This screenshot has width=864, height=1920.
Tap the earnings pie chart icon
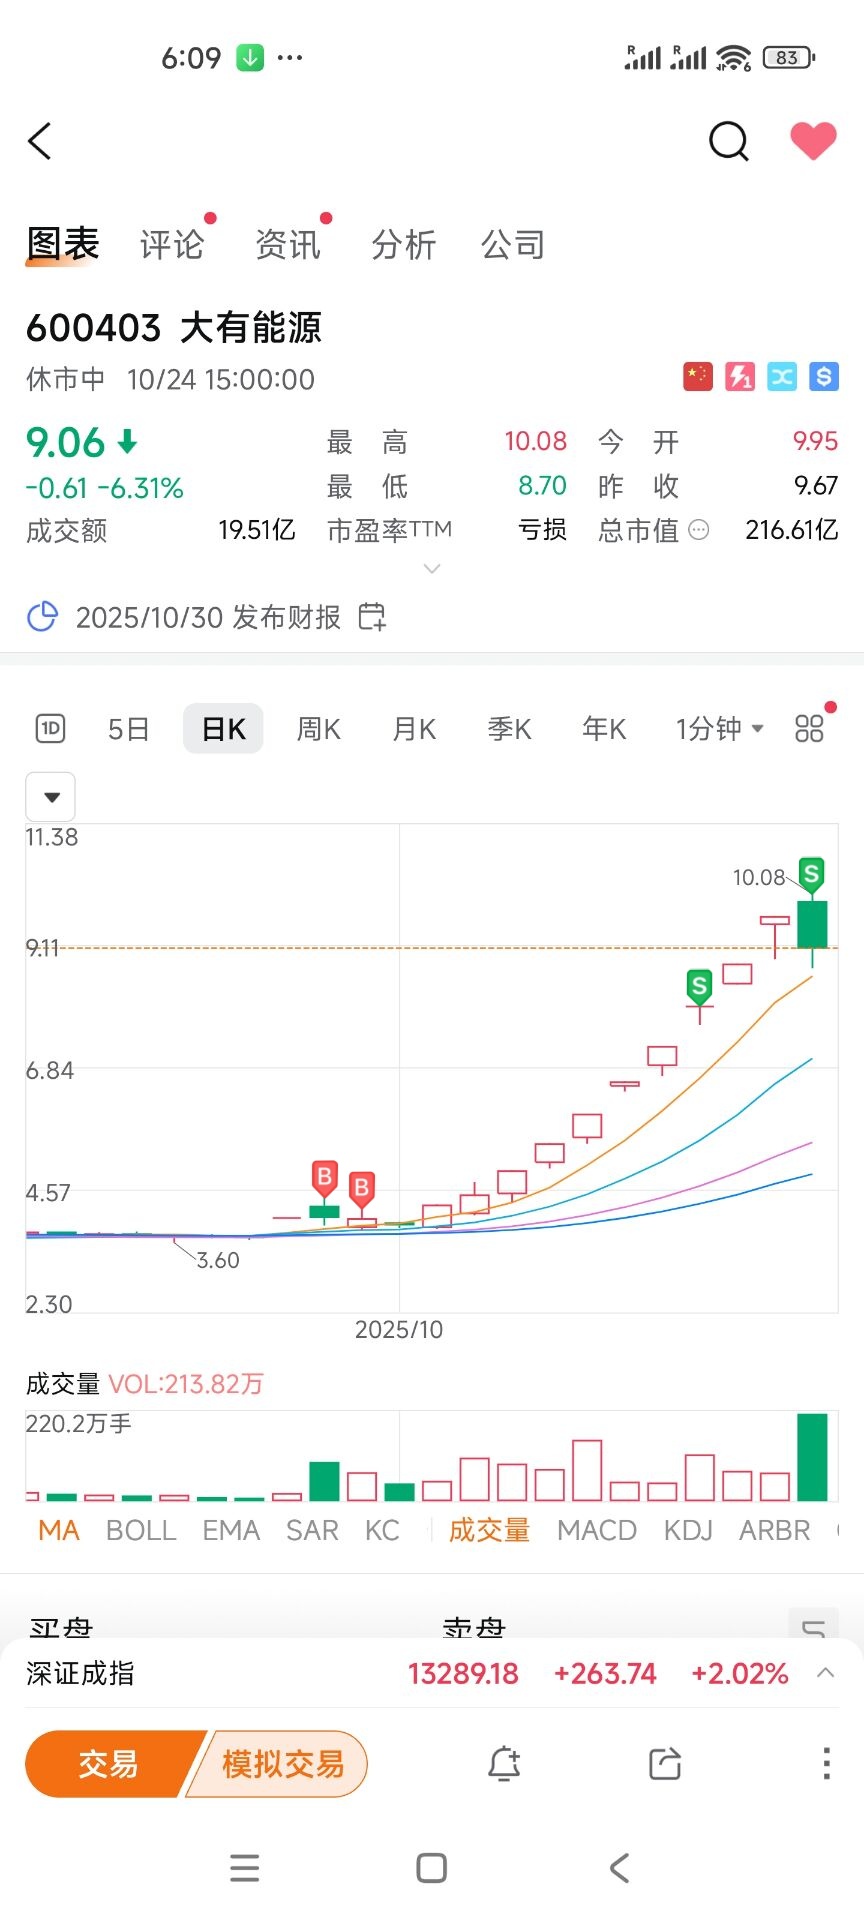click(42, 617)
